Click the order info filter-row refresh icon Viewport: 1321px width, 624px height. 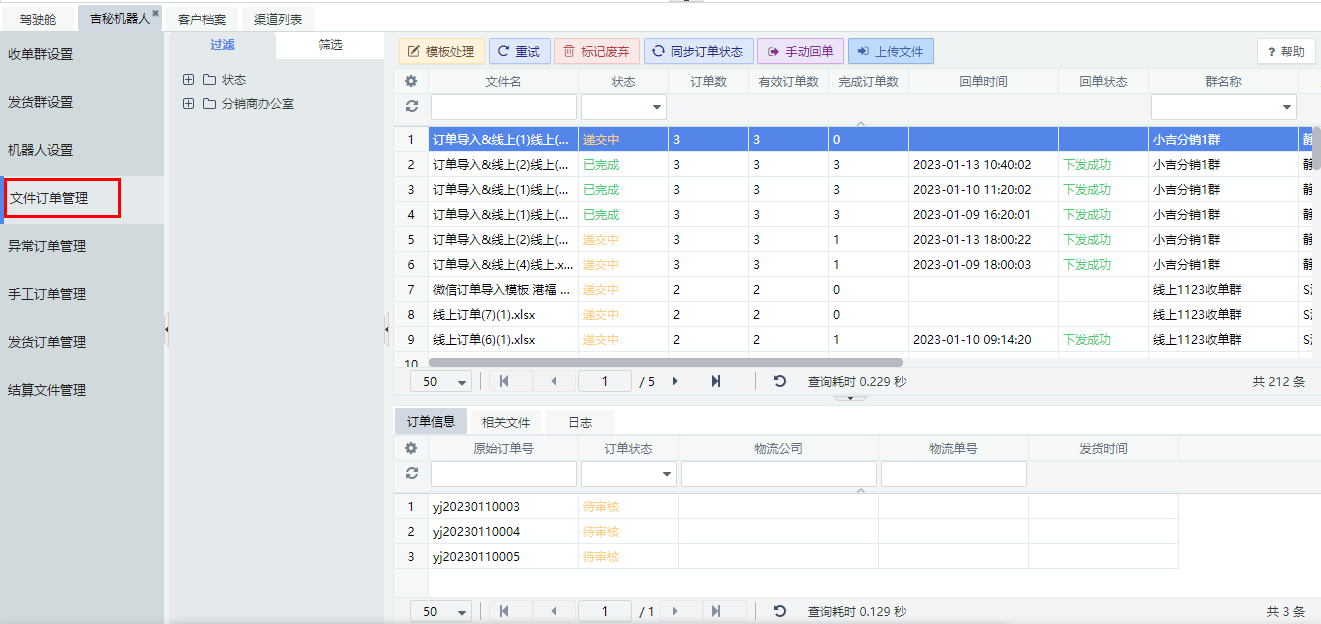click(x=411, y=473)
